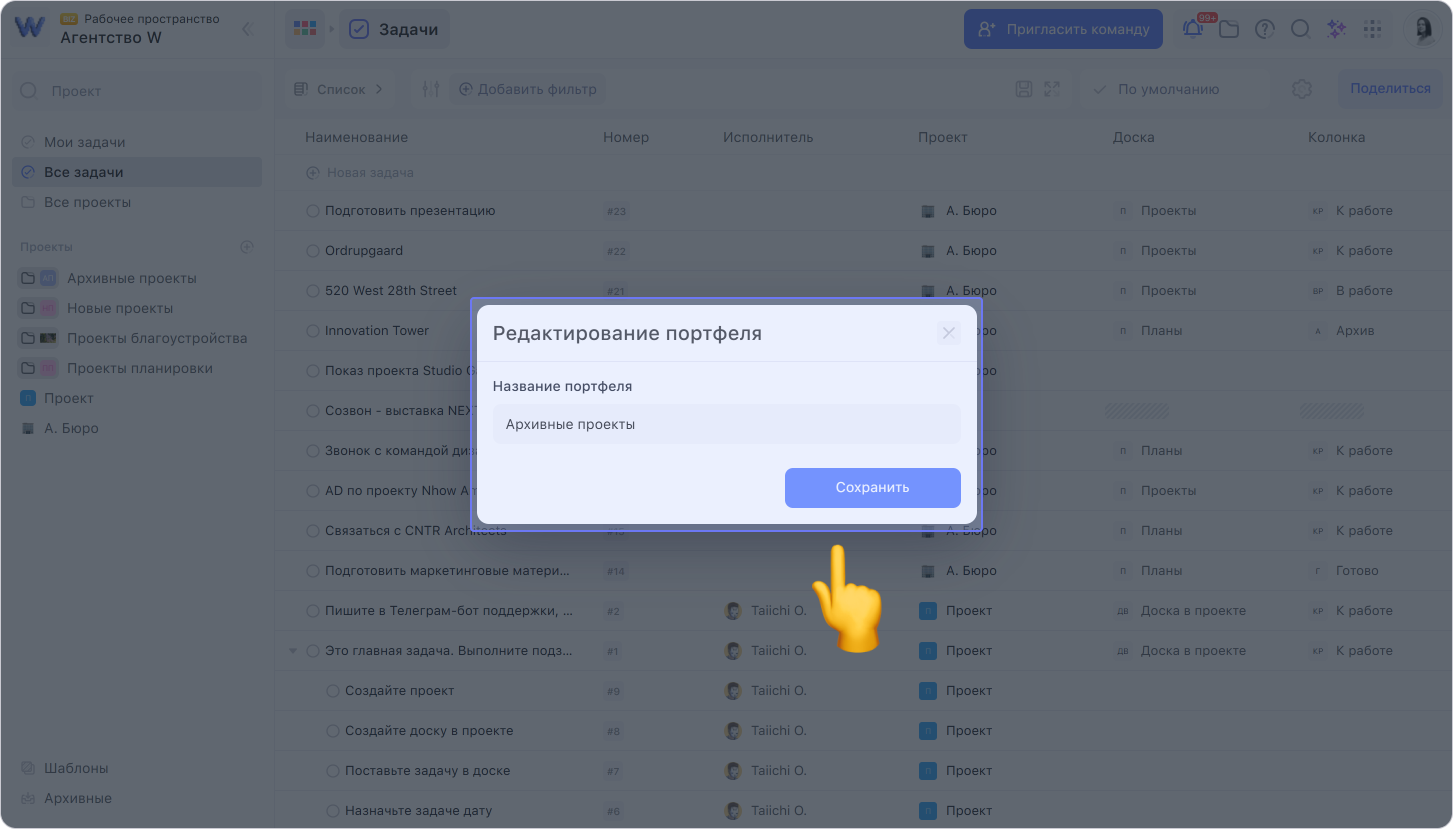Click the Поделиться button

[1390, 88]
